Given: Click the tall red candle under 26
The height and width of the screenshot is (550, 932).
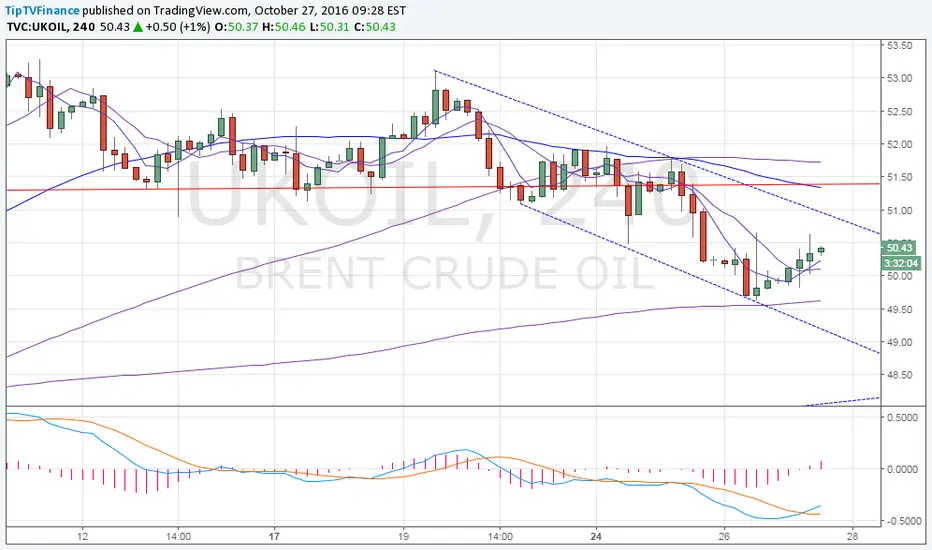Looking at the screenshot, I should [746, 277].
